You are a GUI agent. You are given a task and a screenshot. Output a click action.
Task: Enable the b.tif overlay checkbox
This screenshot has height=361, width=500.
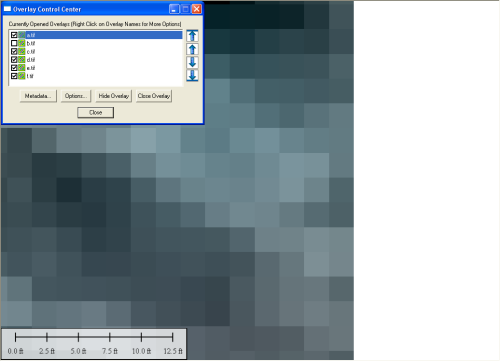[14, 43]
